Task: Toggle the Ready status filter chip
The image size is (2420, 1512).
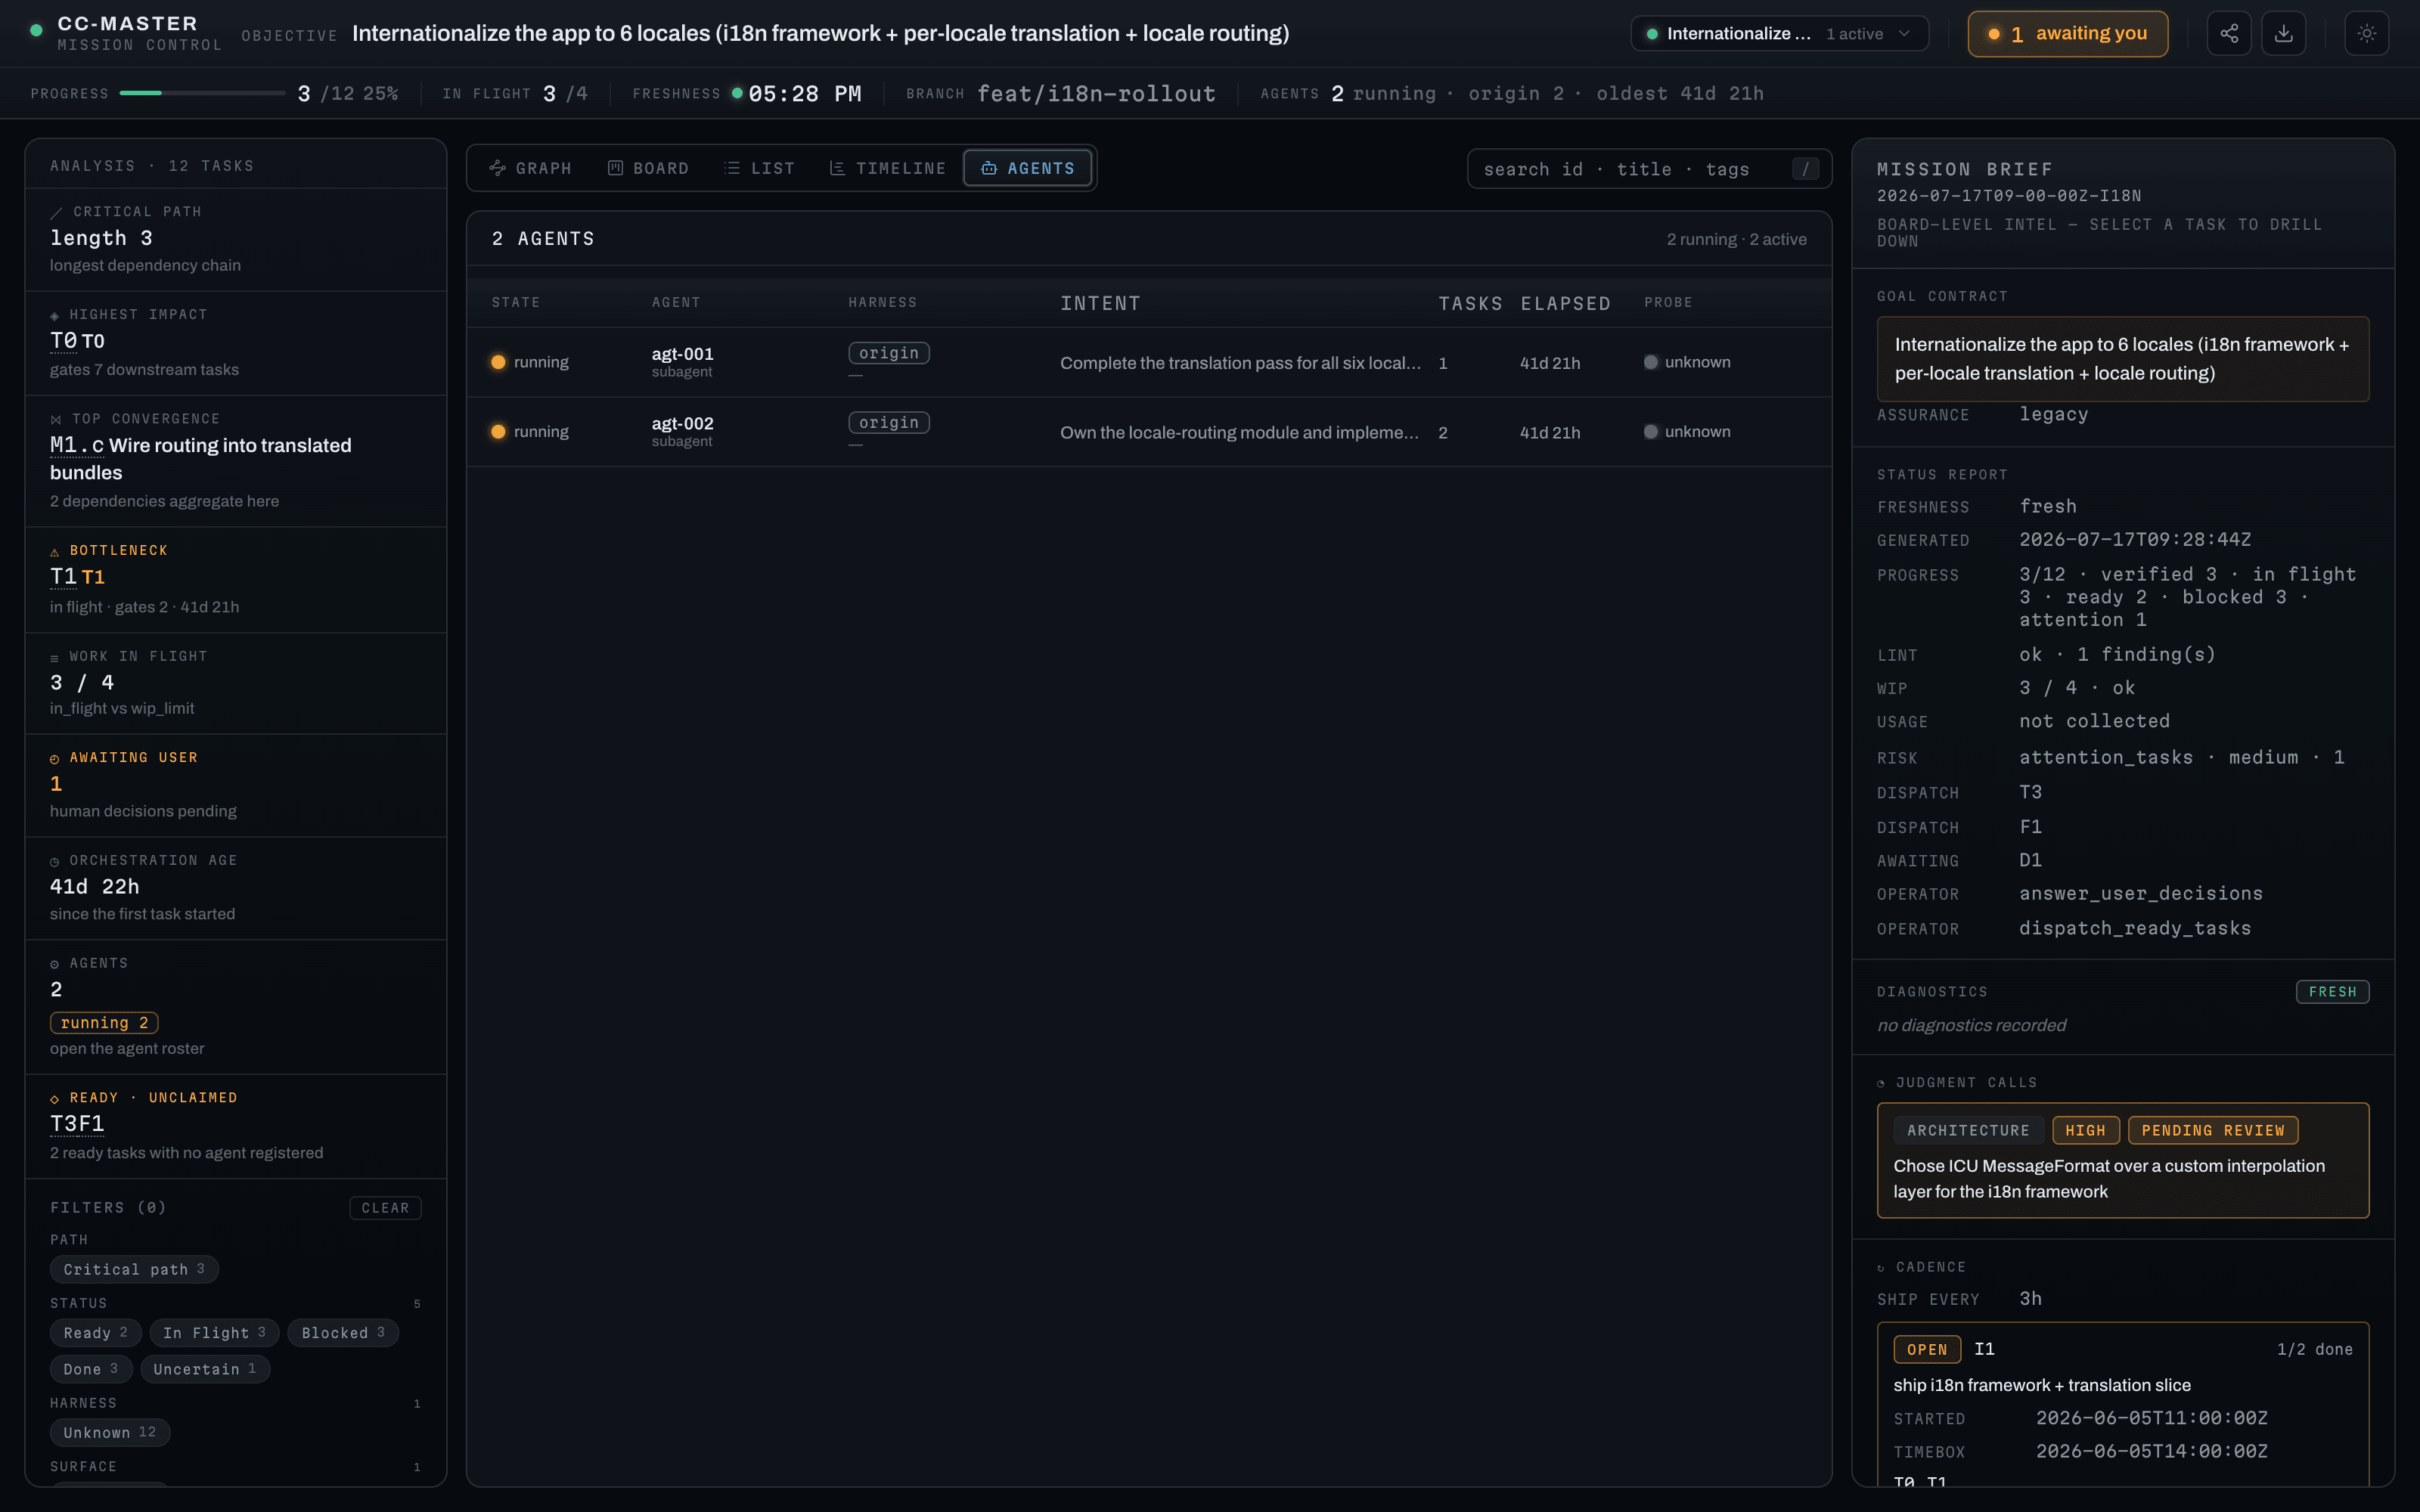Action: tap(95, 1333)
